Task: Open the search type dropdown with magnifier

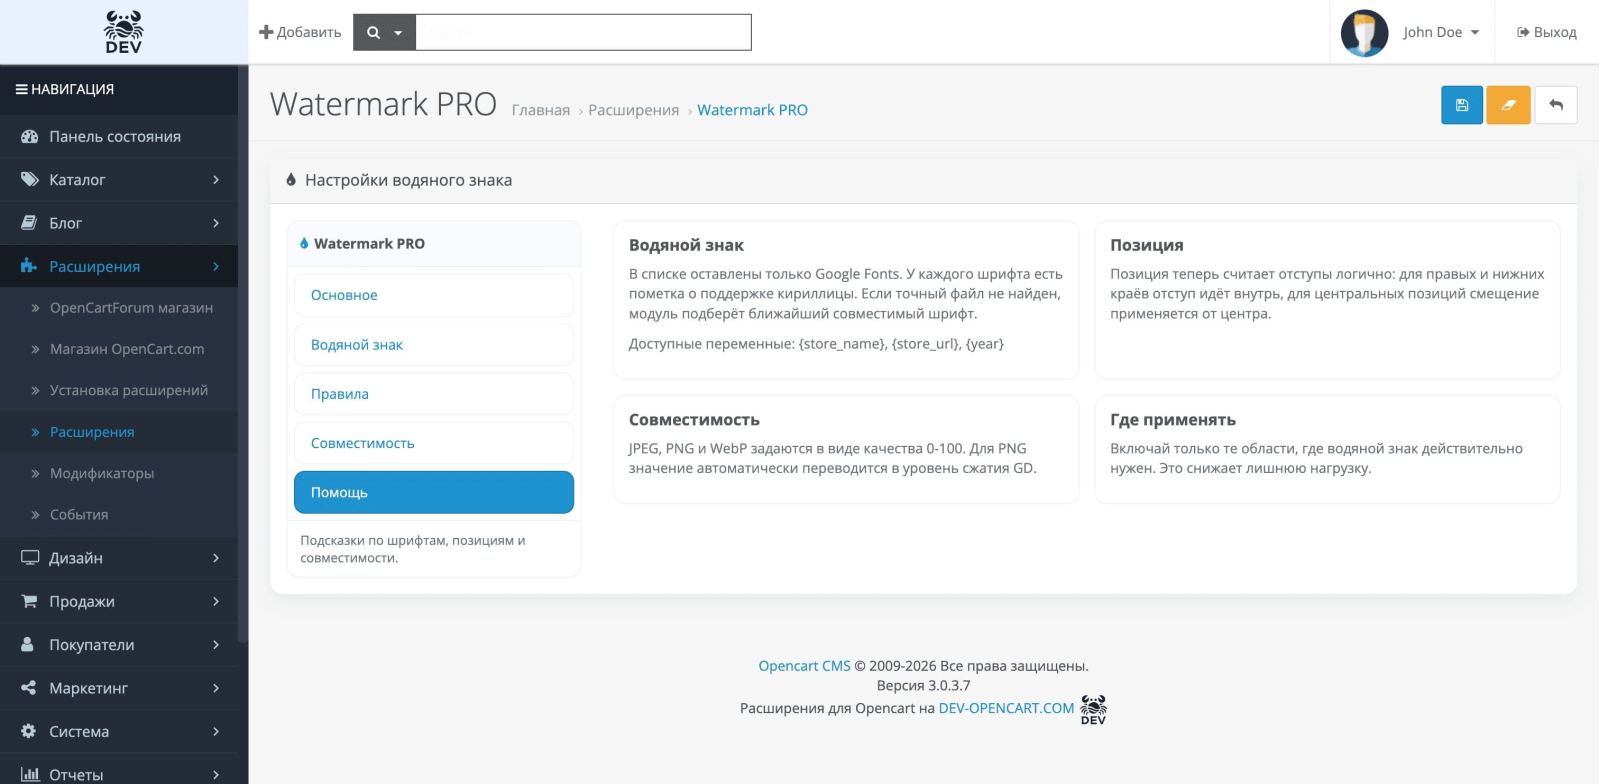Action: [384, 32]
